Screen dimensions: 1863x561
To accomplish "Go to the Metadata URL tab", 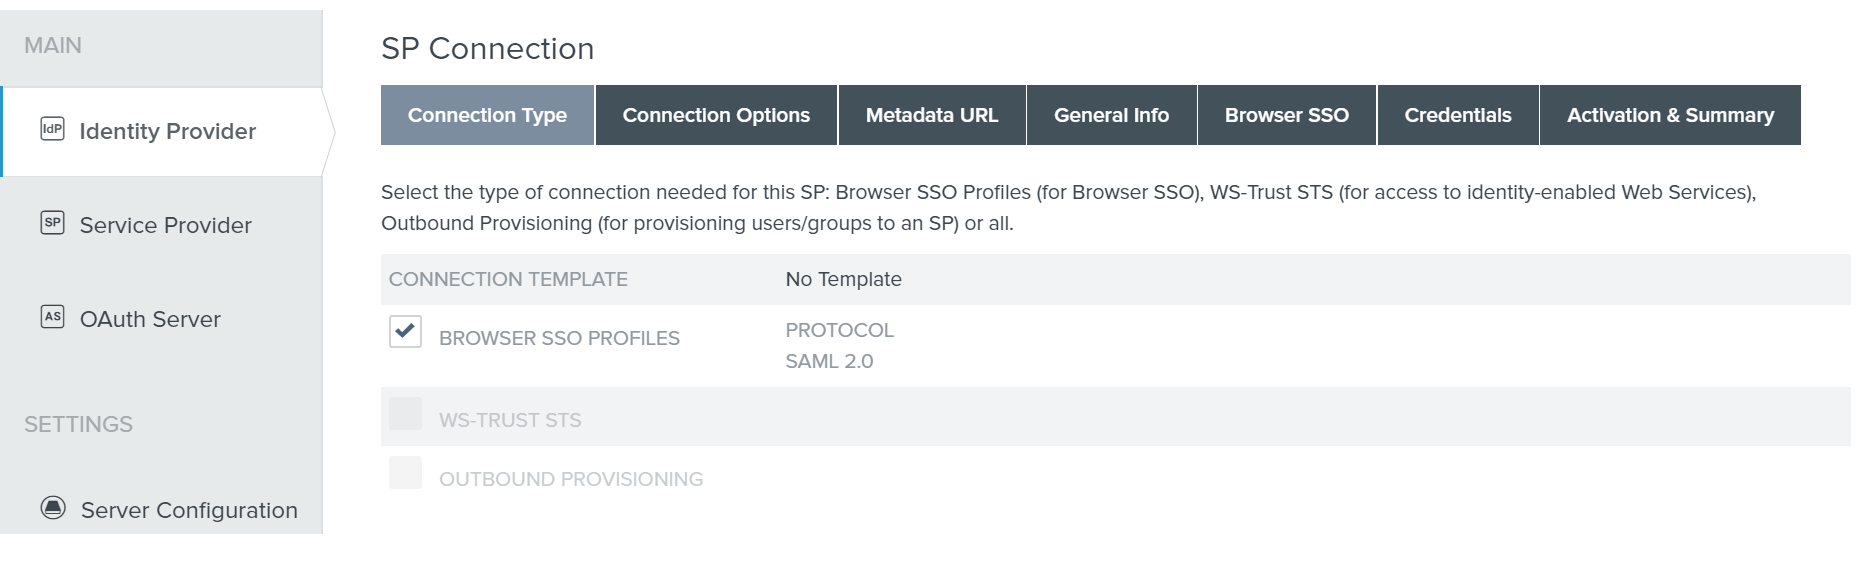I will [x=931, y=116].
